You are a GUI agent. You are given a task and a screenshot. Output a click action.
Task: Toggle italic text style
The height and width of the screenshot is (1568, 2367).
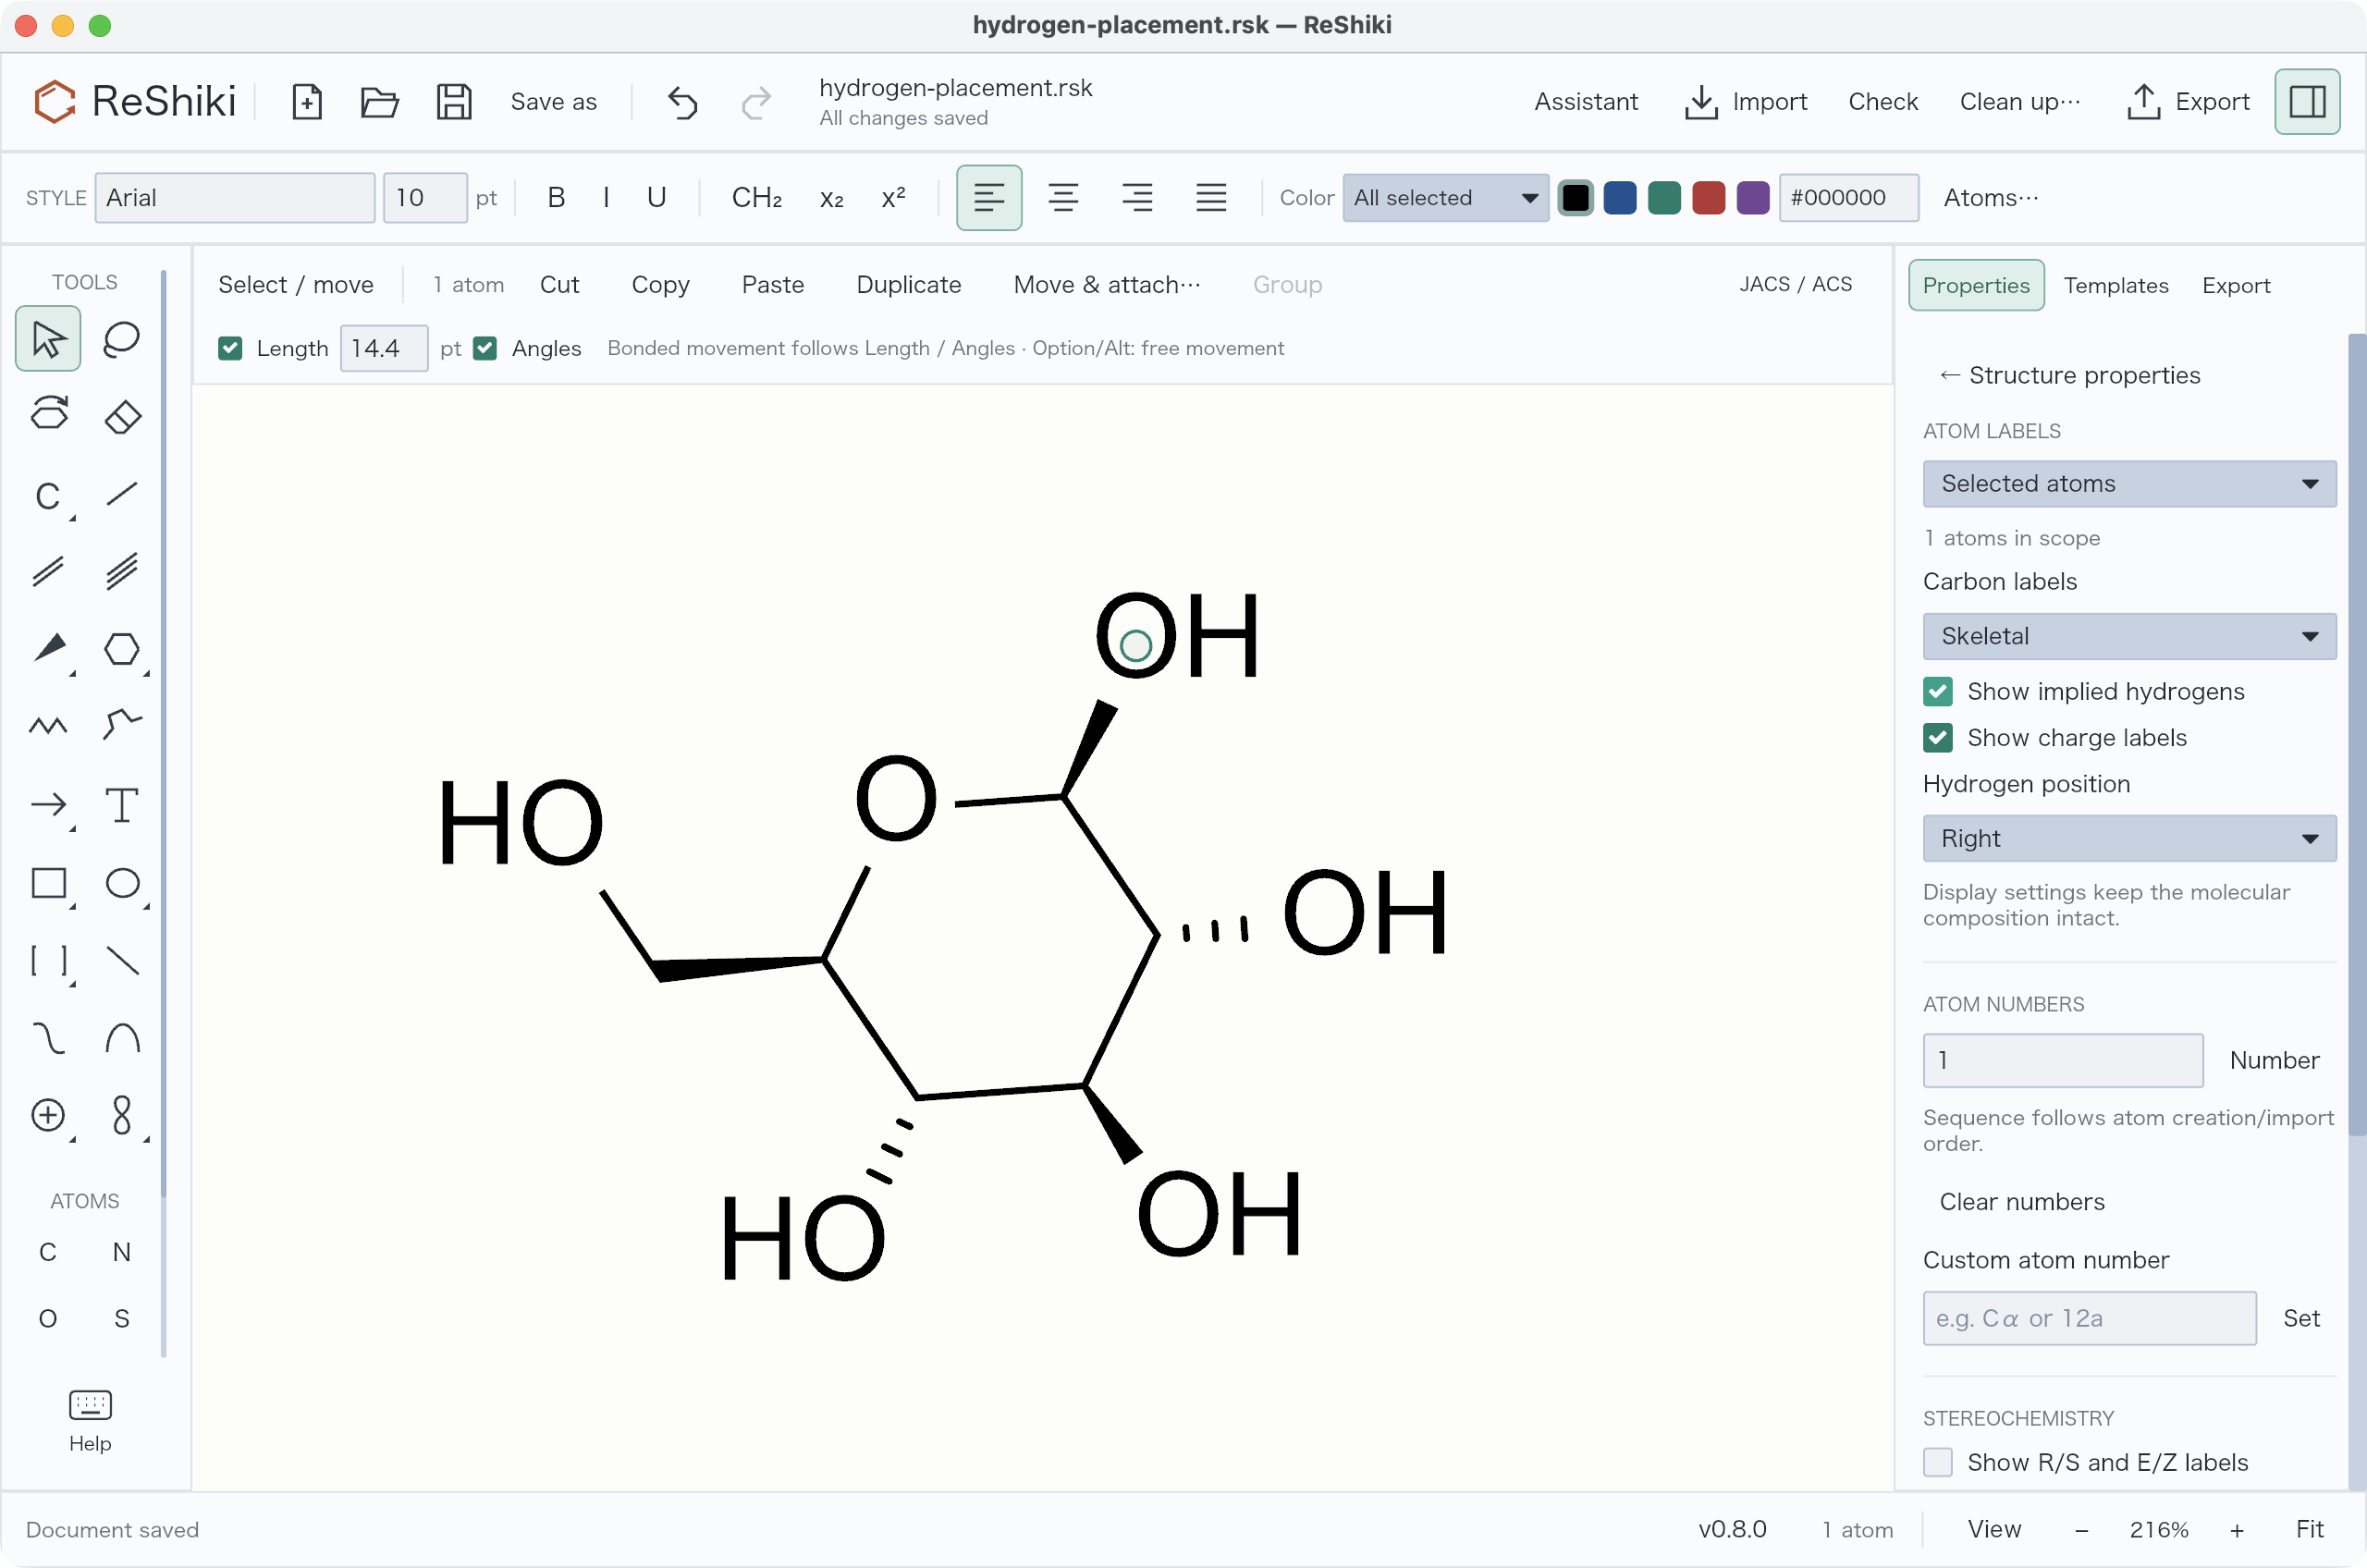(606, 198)
